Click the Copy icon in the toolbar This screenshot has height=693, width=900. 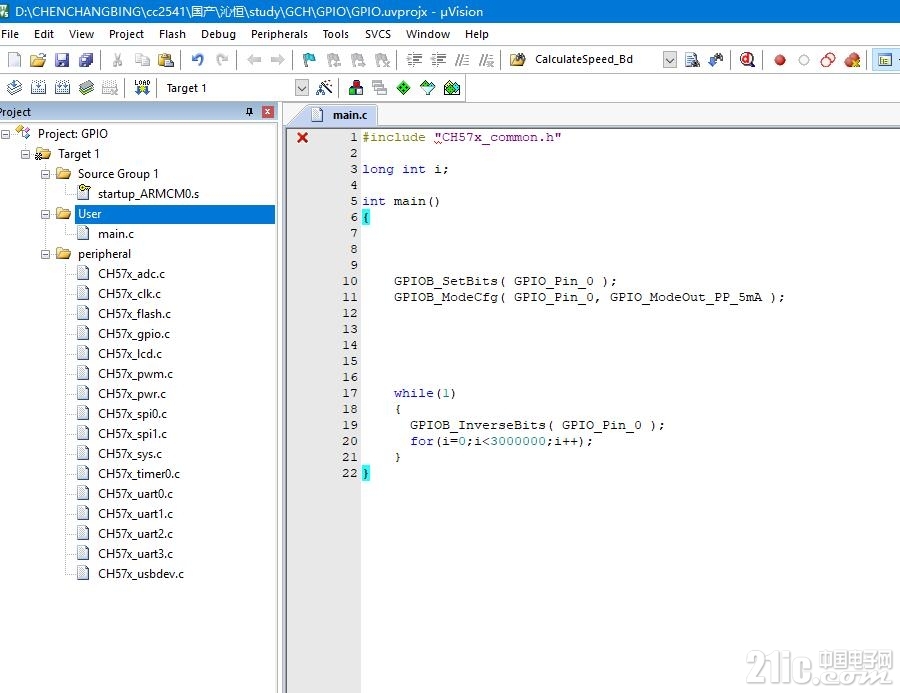pyautogui.click(x=142, y=60)
